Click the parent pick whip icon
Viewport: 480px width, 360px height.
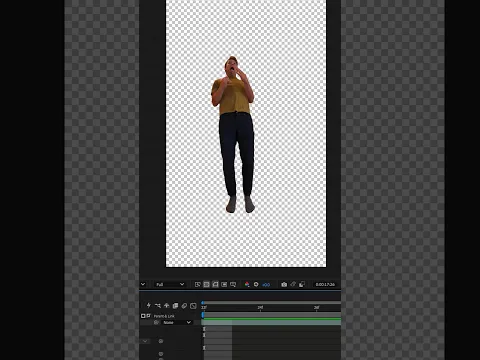pyautogui.click(x=156, y=322)
